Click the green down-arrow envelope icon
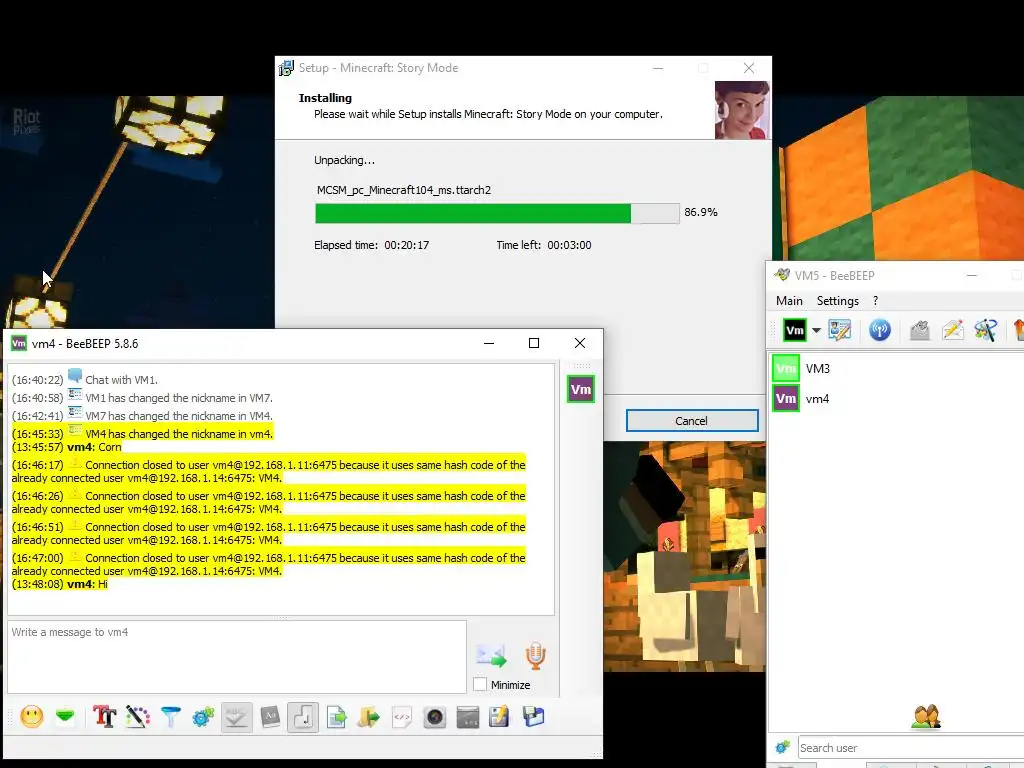The width and height of the screenshot is (1024, 768). [65, 716]
